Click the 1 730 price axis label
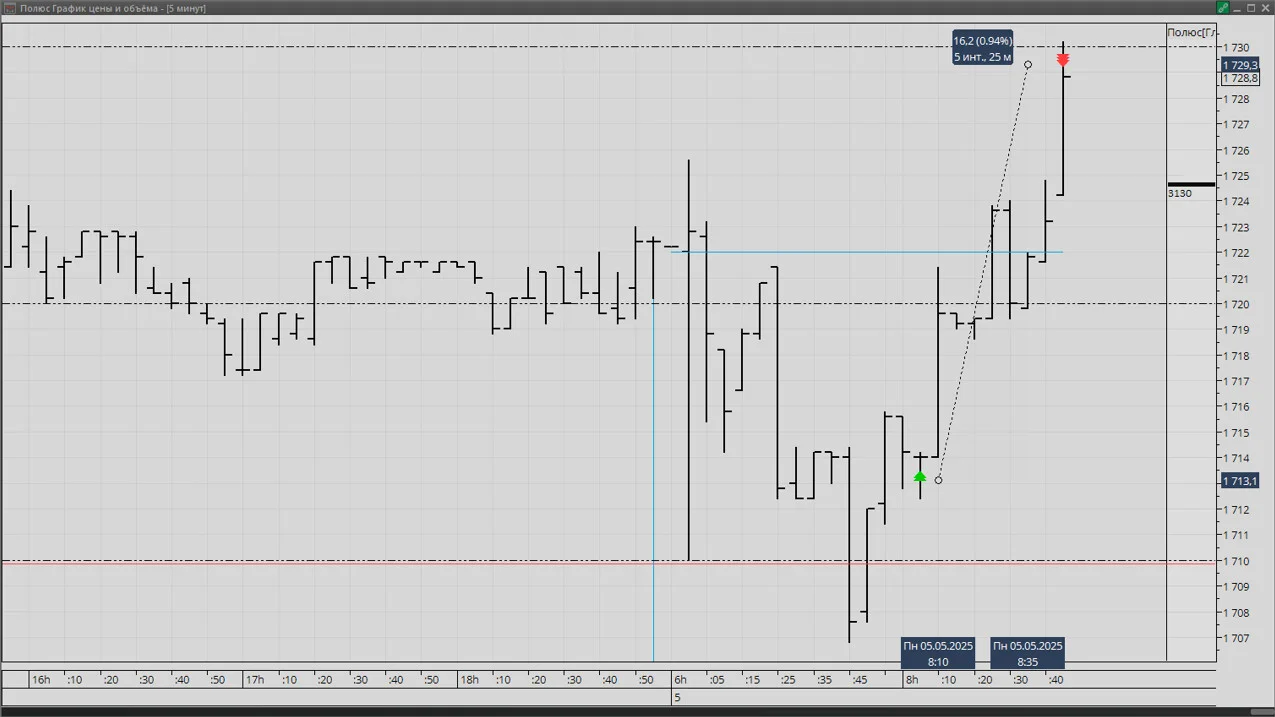 pyautogui.click(x=1237, y=48)
